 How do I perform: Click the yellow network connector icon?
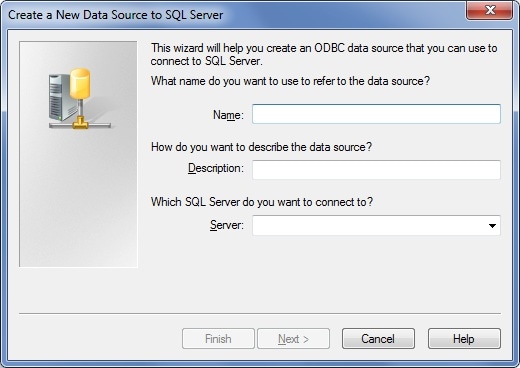(x=80, y=122)
